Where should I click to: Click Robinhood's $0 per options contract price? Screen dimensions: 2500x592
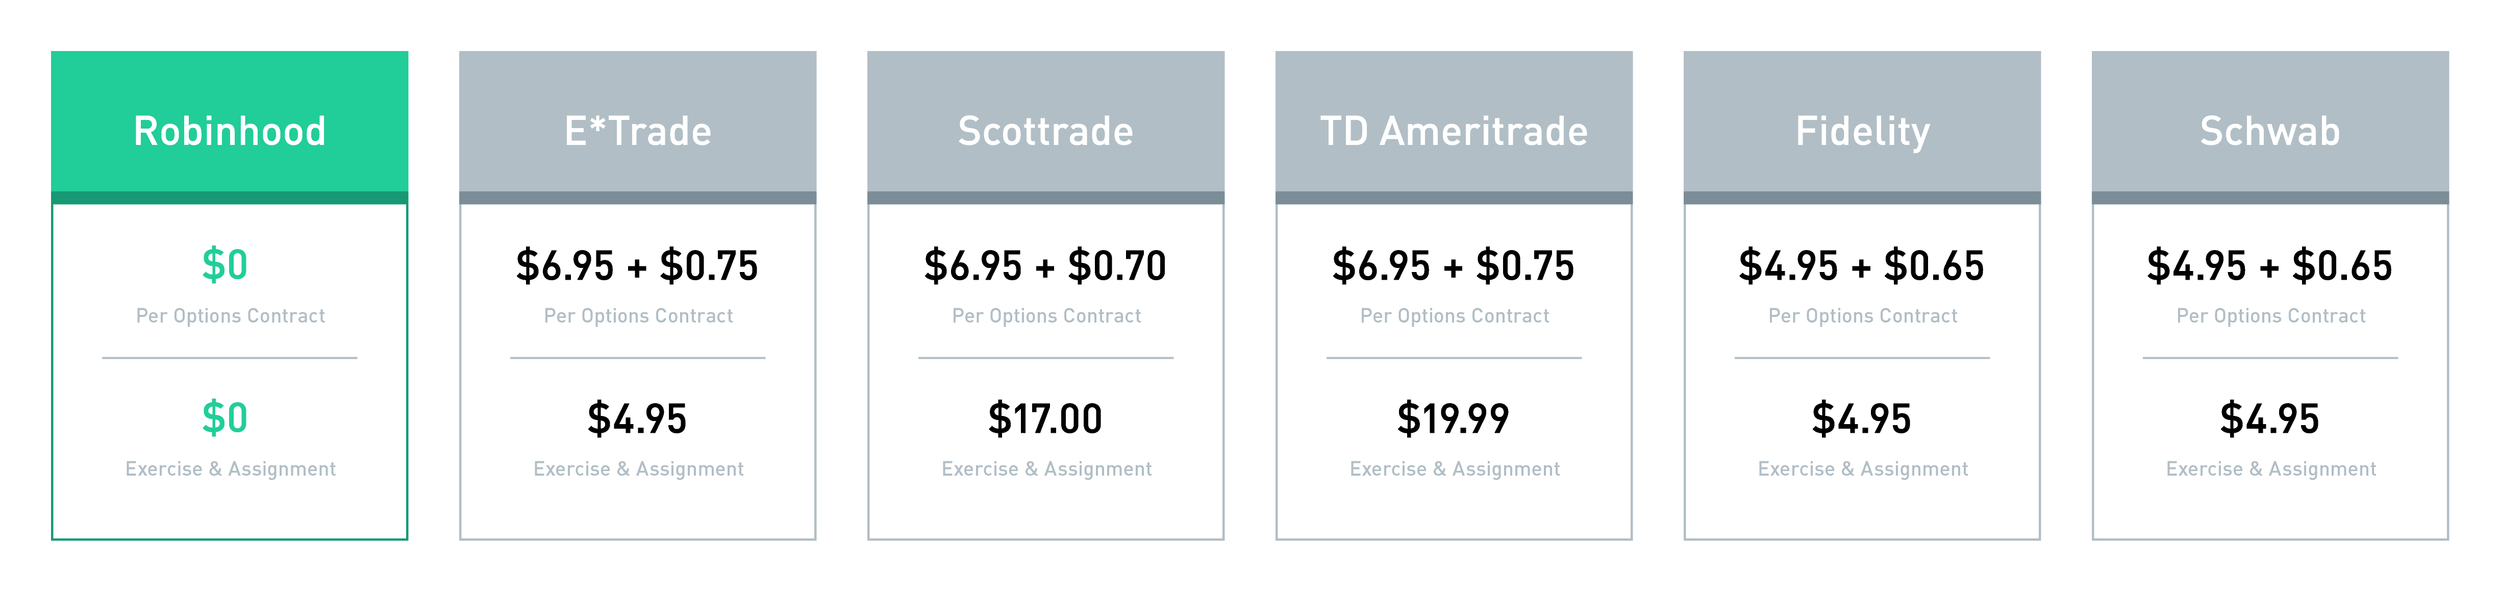[225, 265]
